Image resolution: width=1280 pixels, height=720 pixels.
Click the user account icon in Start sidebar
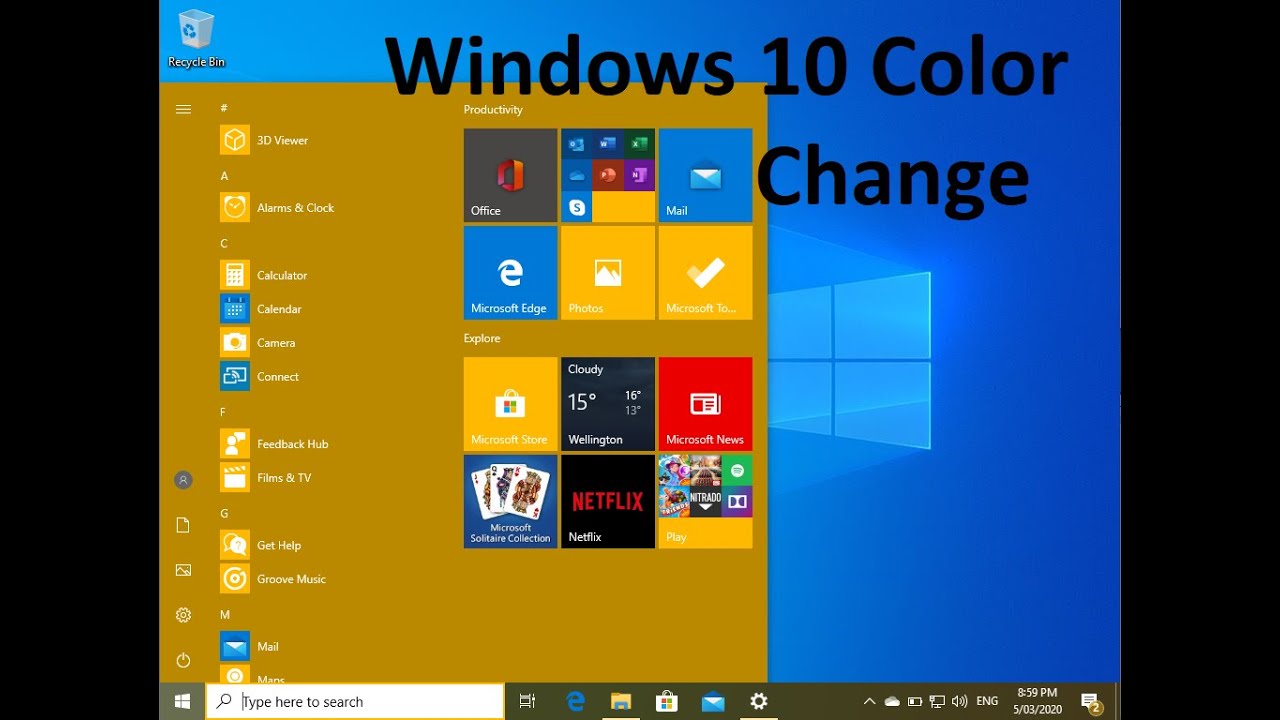coord(183,480)
